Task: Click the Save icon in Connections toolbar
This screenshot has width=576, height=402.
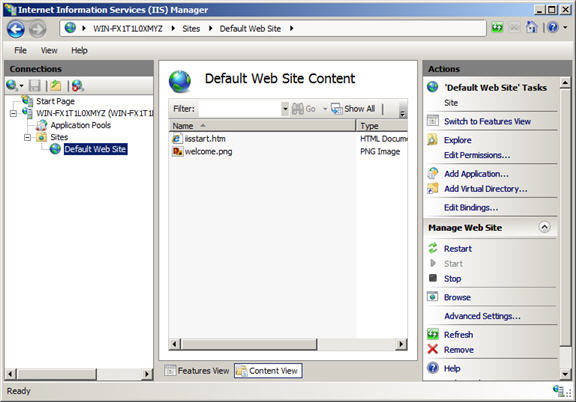Action: click(35, 86)
